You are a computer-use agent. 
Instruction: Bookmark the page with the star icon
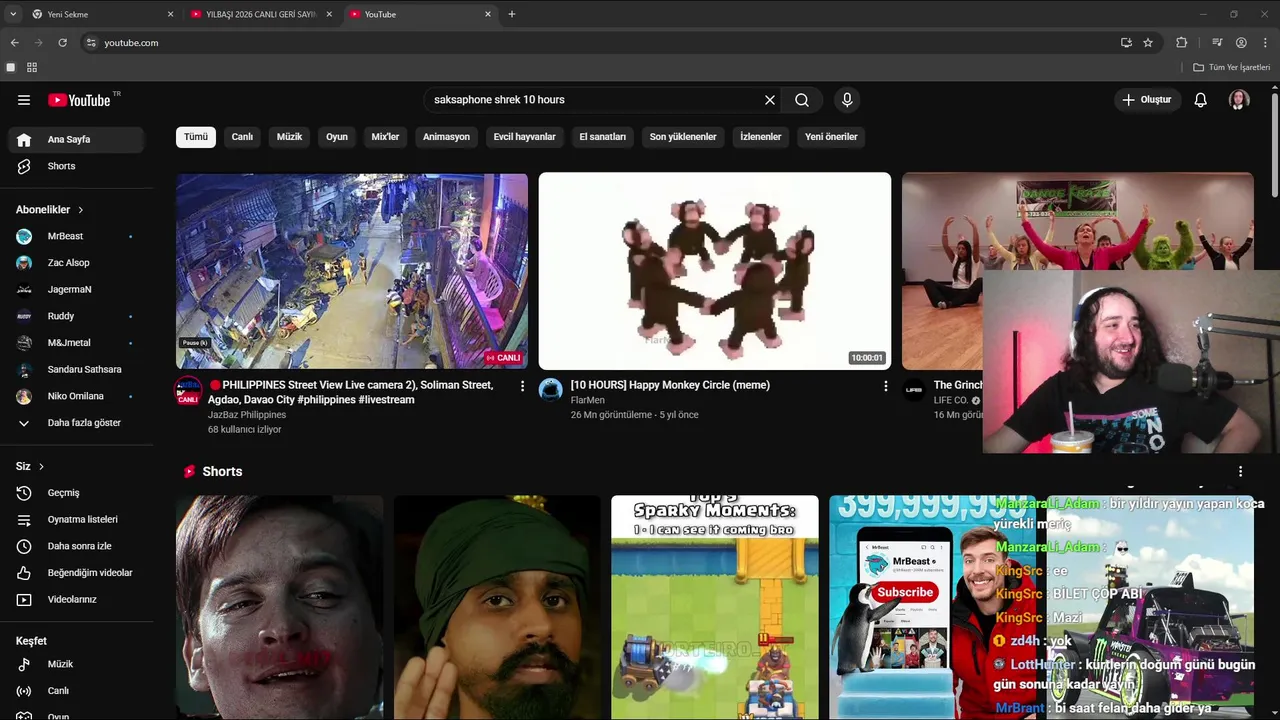click(x=1148, y=43)
